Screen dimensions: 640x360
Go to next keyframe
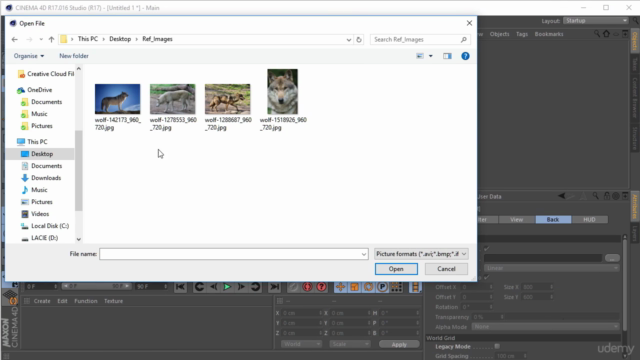(256, 287)
